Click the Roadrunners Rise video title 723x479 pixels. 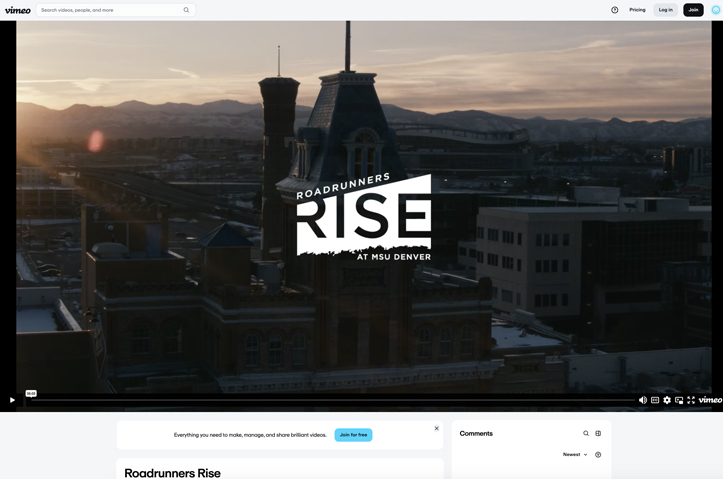click(172, 473)
